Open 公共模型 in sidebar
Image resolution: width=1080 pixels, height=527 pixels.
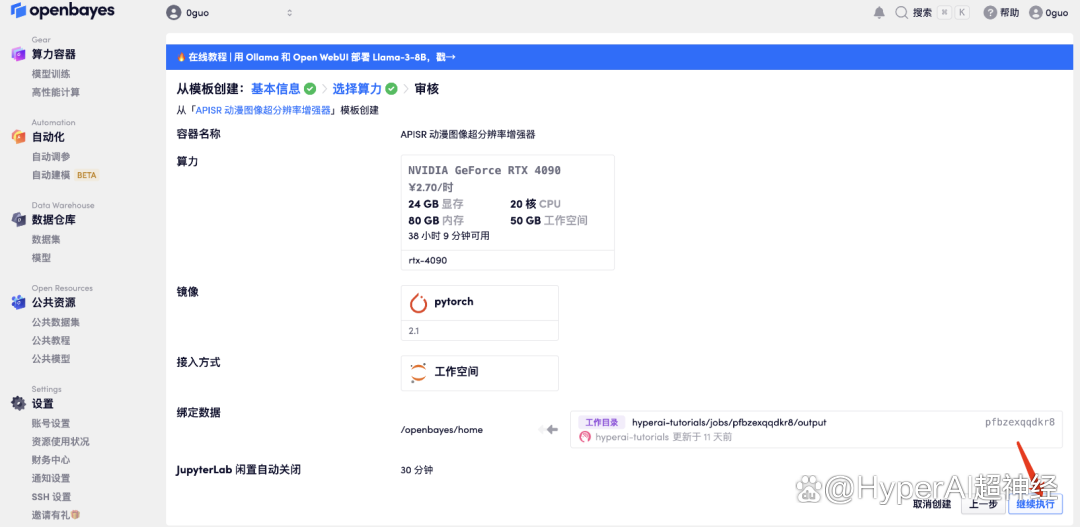51,359
